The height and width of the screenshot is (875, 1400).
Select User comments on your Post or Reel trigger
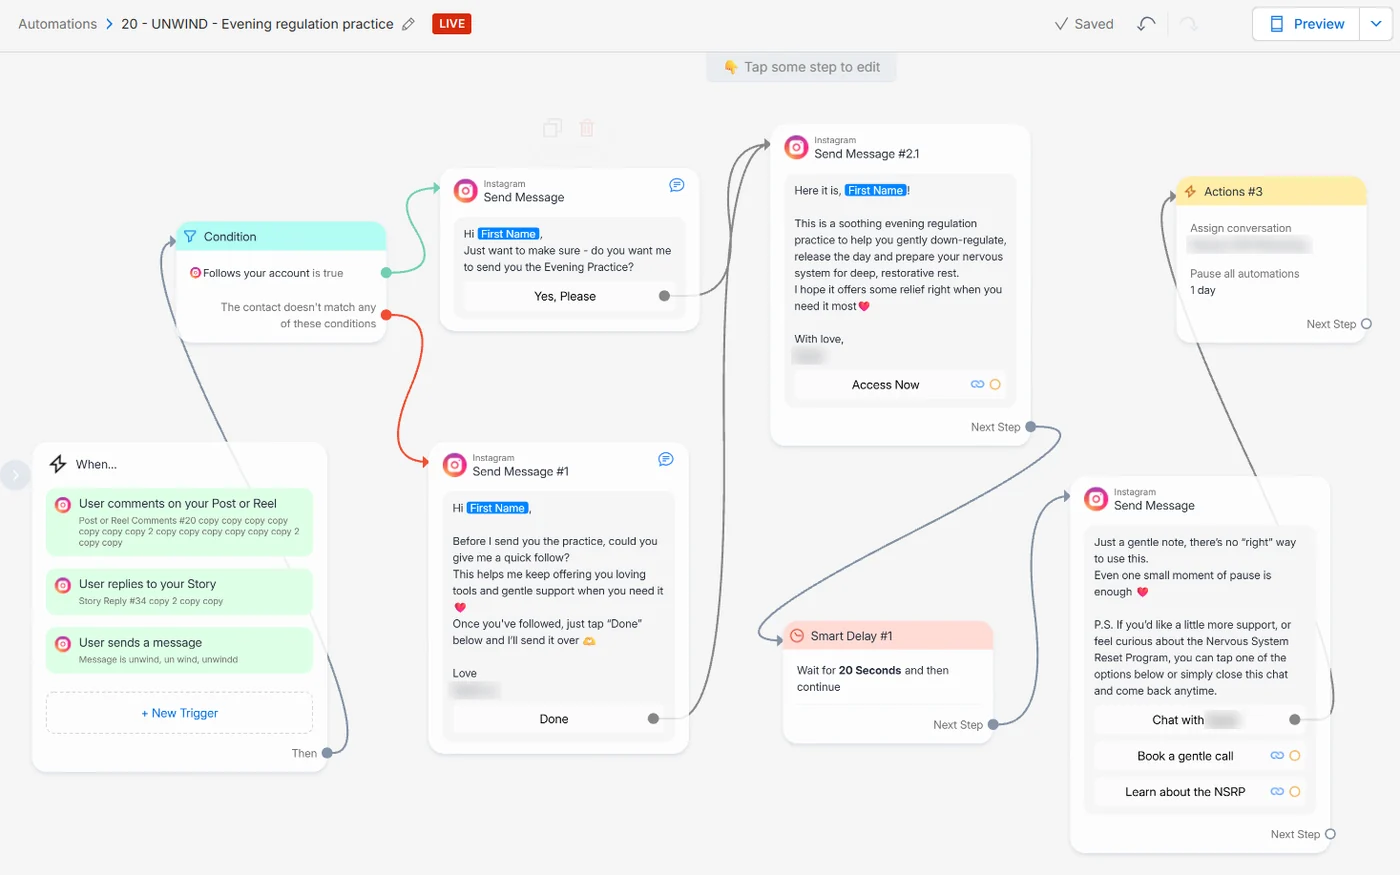click(x=179, y=522)
